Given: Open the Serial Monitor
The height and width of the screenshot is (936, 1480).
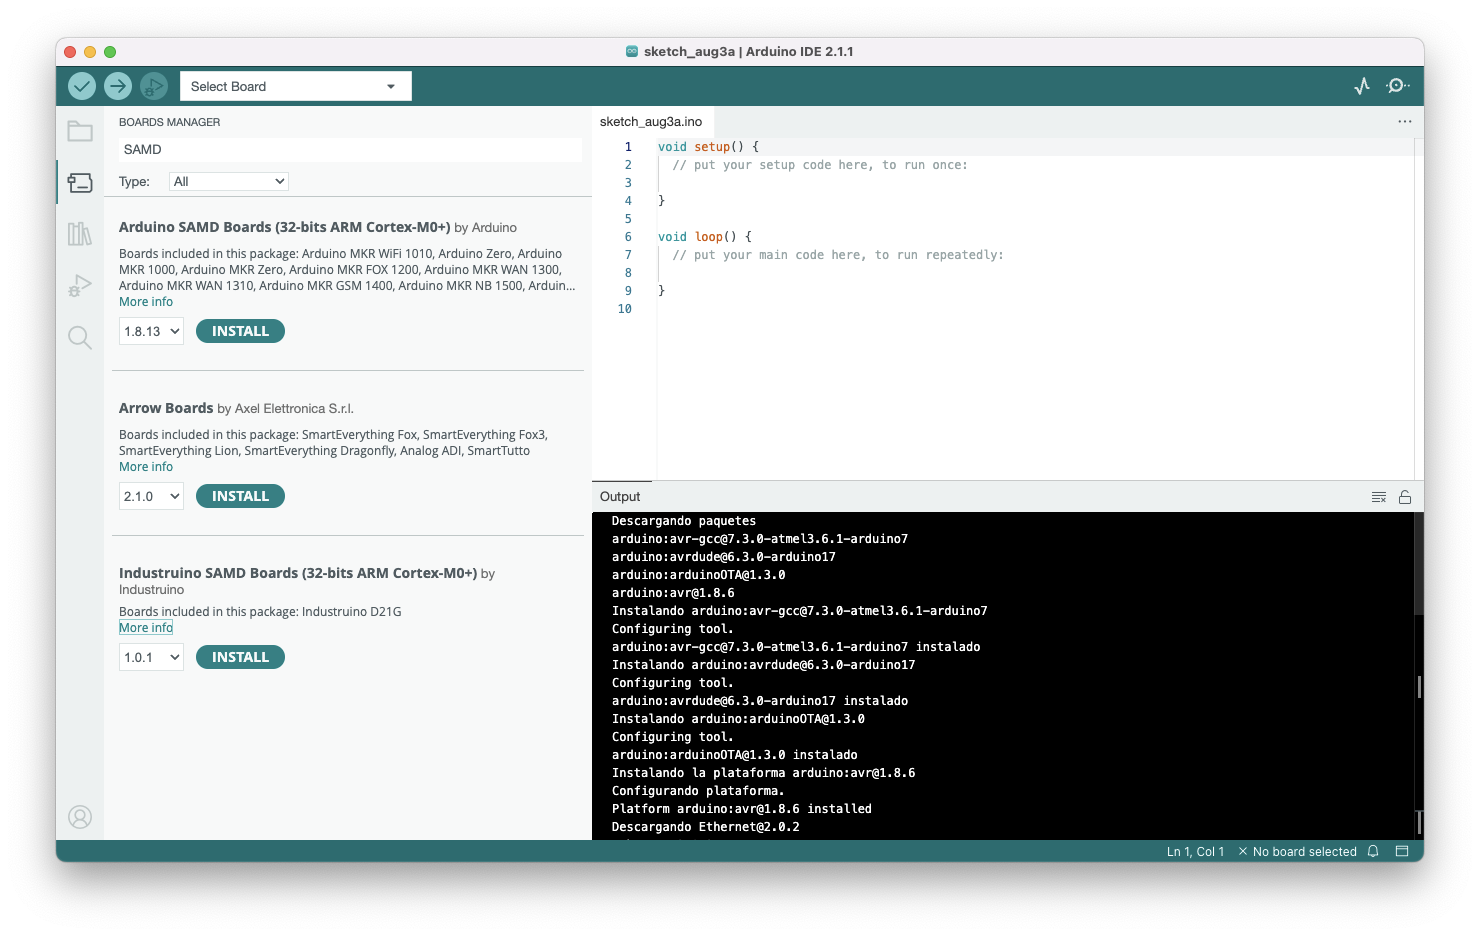Looking at the screenshot, I should click(x=1397, y=86).
